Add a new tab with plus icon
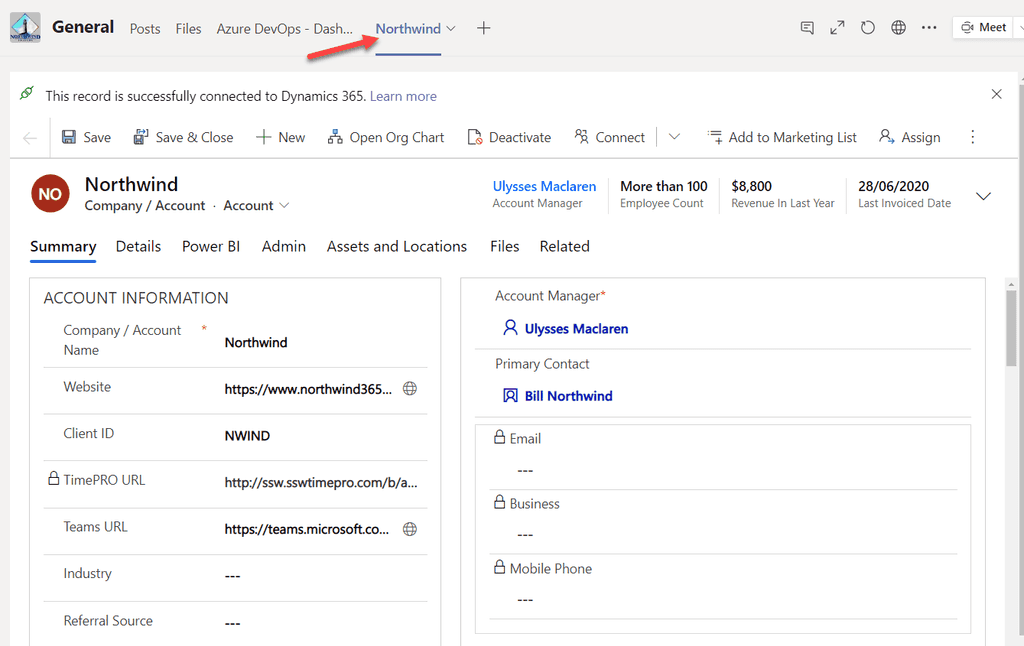 (483, 28)
